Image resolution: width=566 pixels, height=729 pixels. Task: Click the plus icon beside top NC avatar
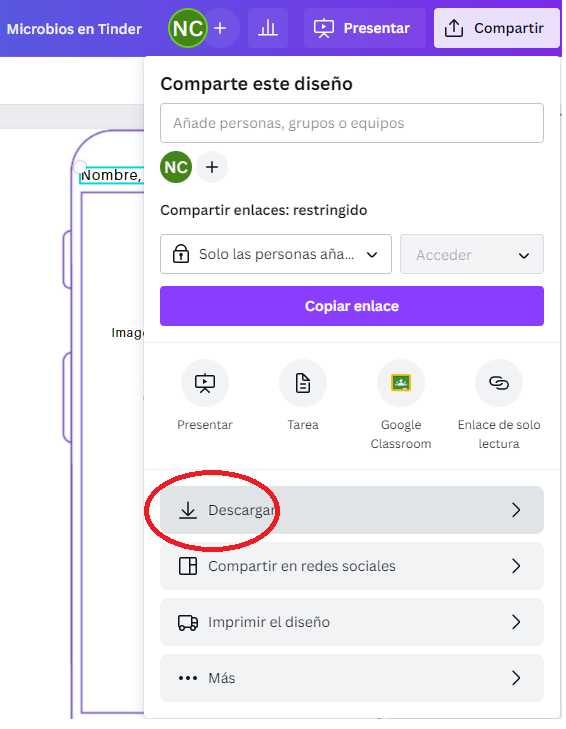[x=220, y=28]
